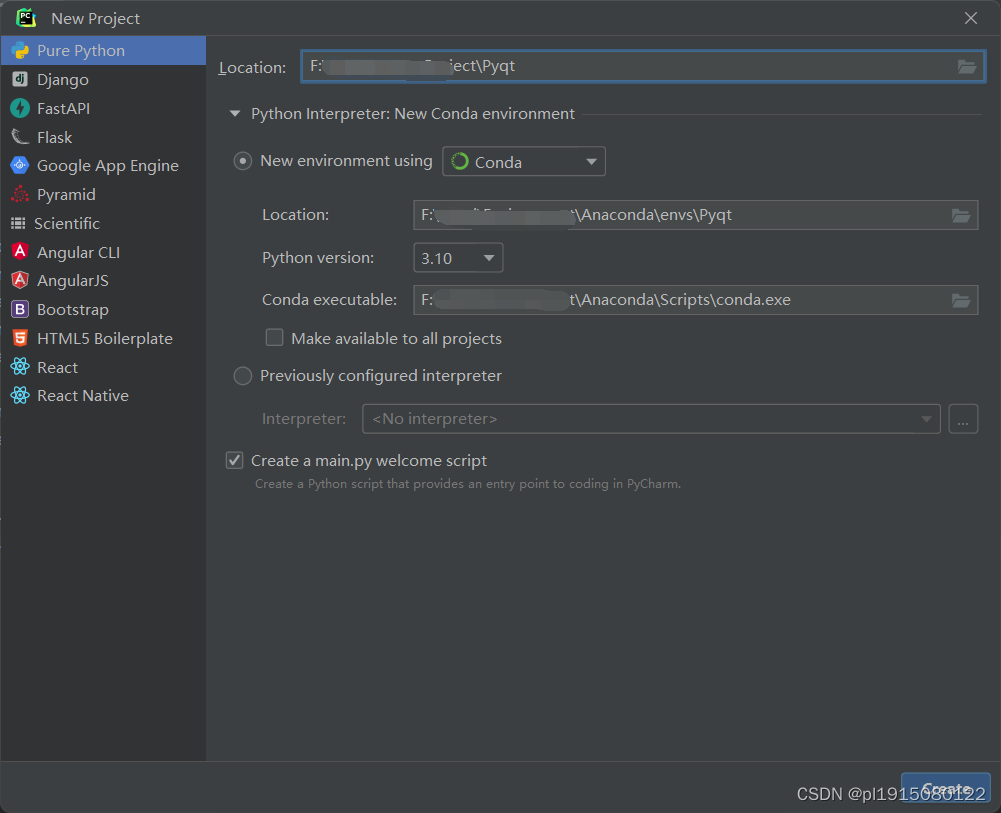The width and height of the screenshot is (1001, 813).
Task: Click the Python version label
Action: (318, 258)
